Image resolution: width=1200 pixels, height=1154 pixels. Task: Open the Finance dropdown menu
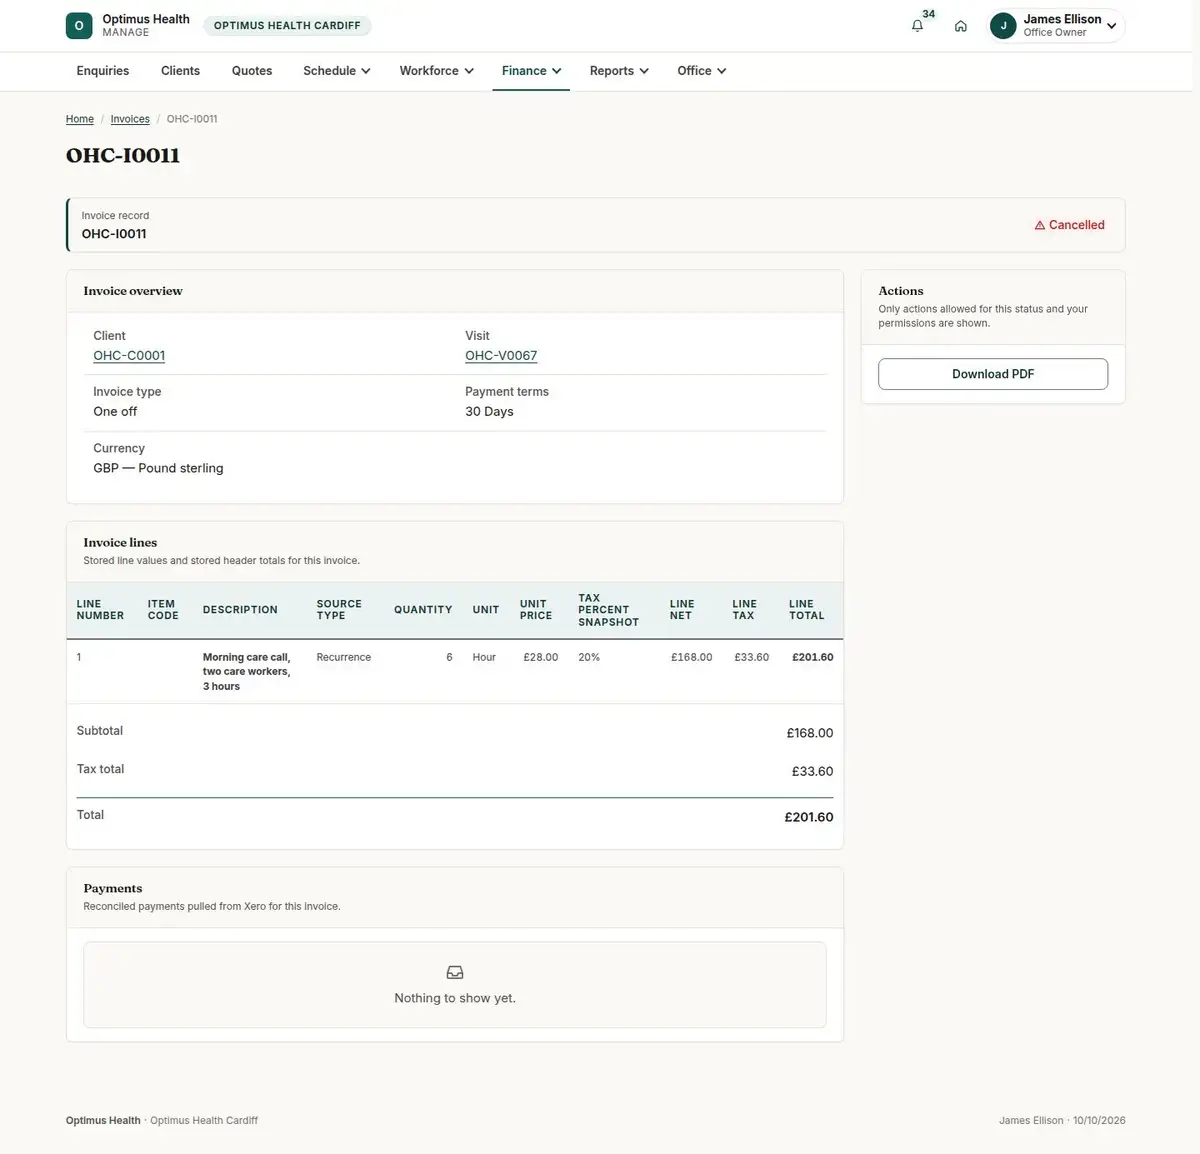[531, 71]
